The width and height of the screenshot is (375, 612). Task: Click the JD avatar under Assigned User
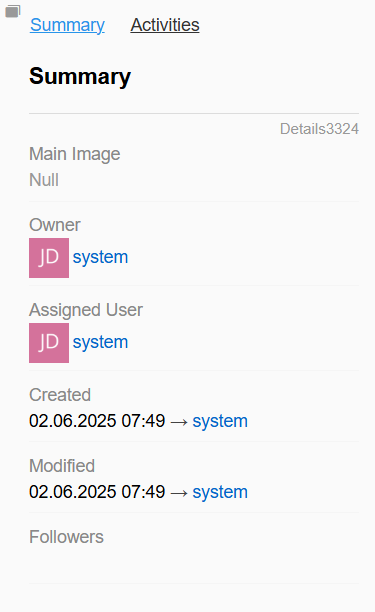(x=49, y=343)
